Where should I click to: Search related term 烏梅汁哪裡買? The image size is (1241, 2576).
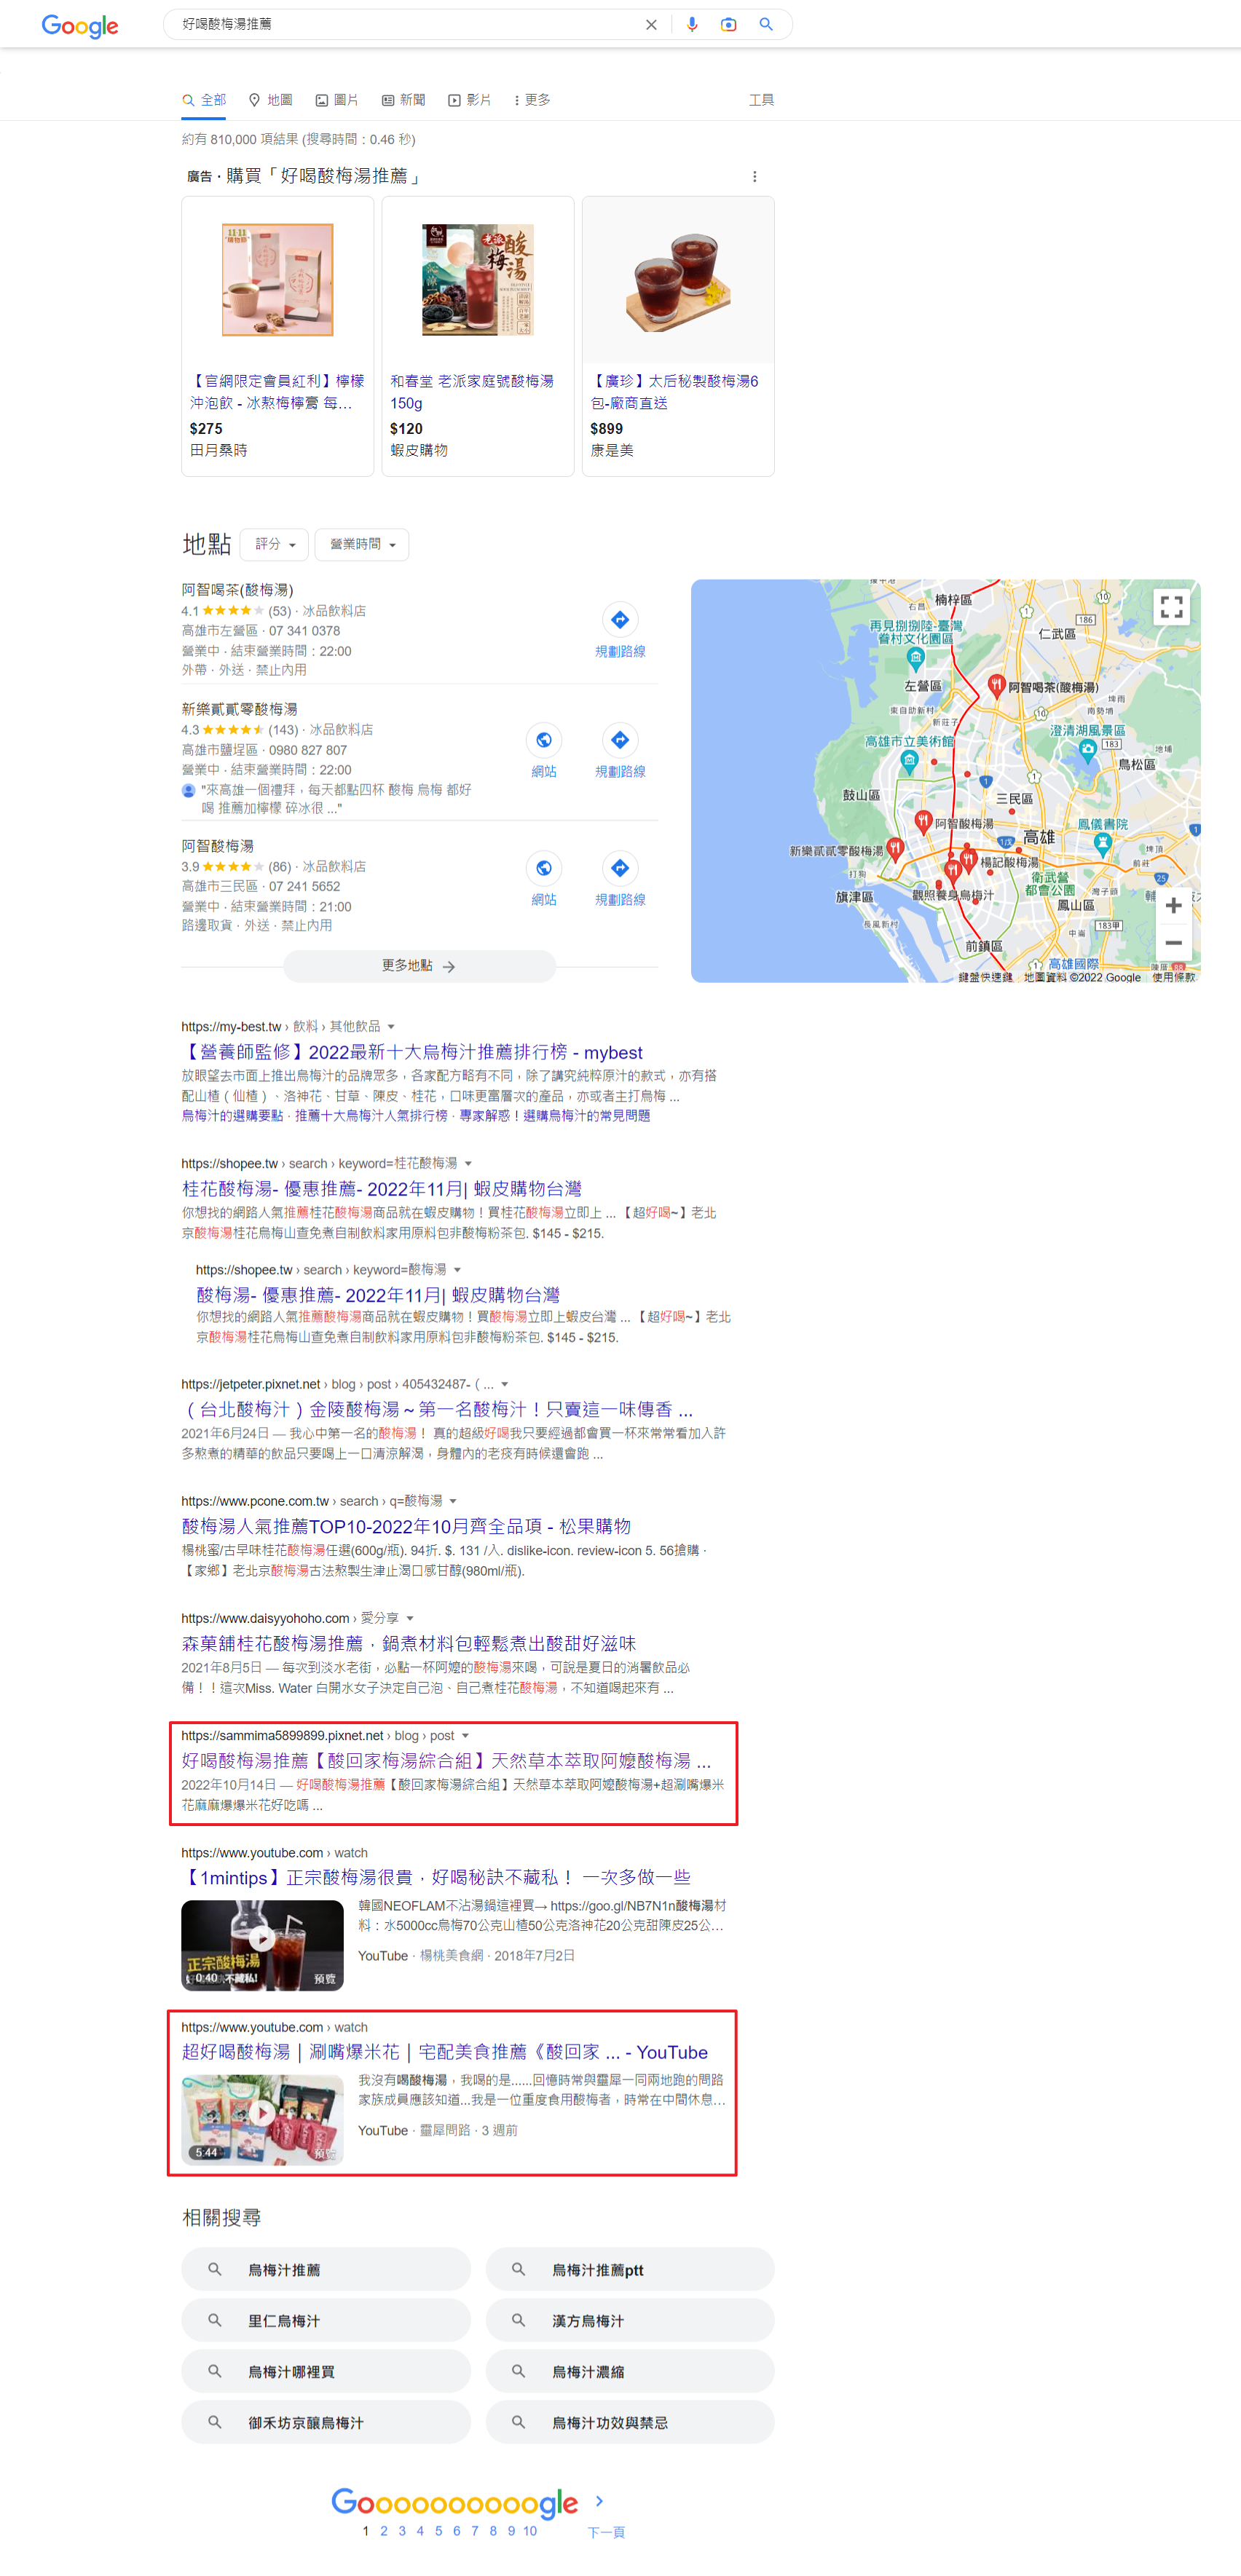326,2371
